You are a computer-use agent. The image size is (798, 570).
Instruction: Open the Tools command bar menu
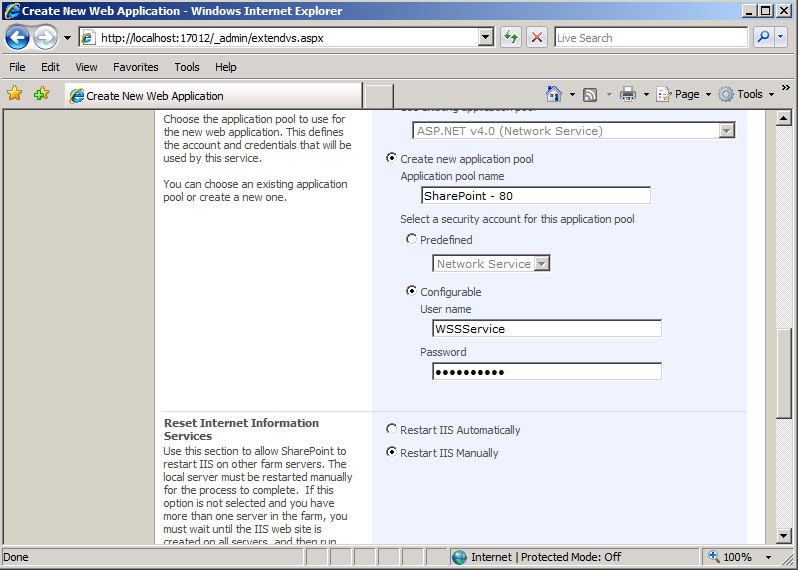tap(747, 94)
